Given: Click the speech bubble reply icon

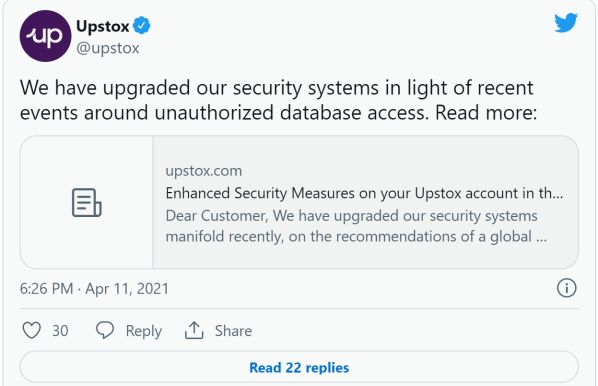Looking at the screenshot, I should pyautogui.click(x=105, y=330).
